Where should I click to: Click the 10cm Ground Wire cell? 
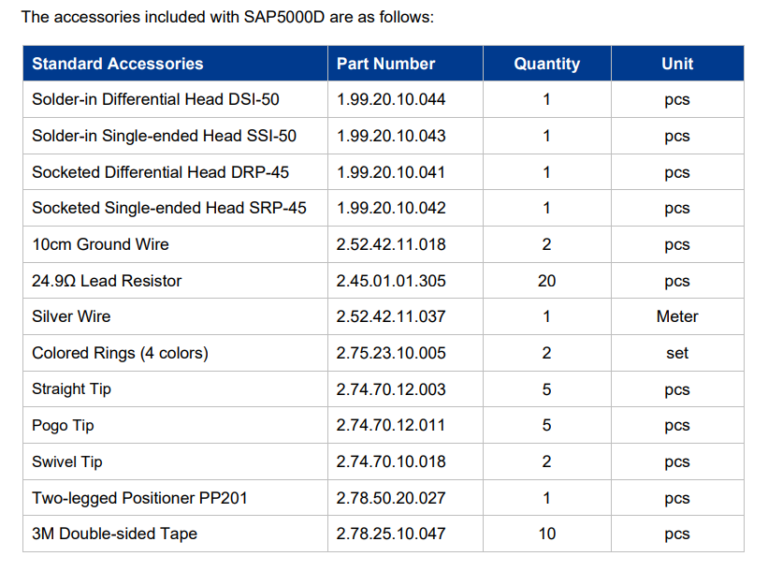coord(100,244)
